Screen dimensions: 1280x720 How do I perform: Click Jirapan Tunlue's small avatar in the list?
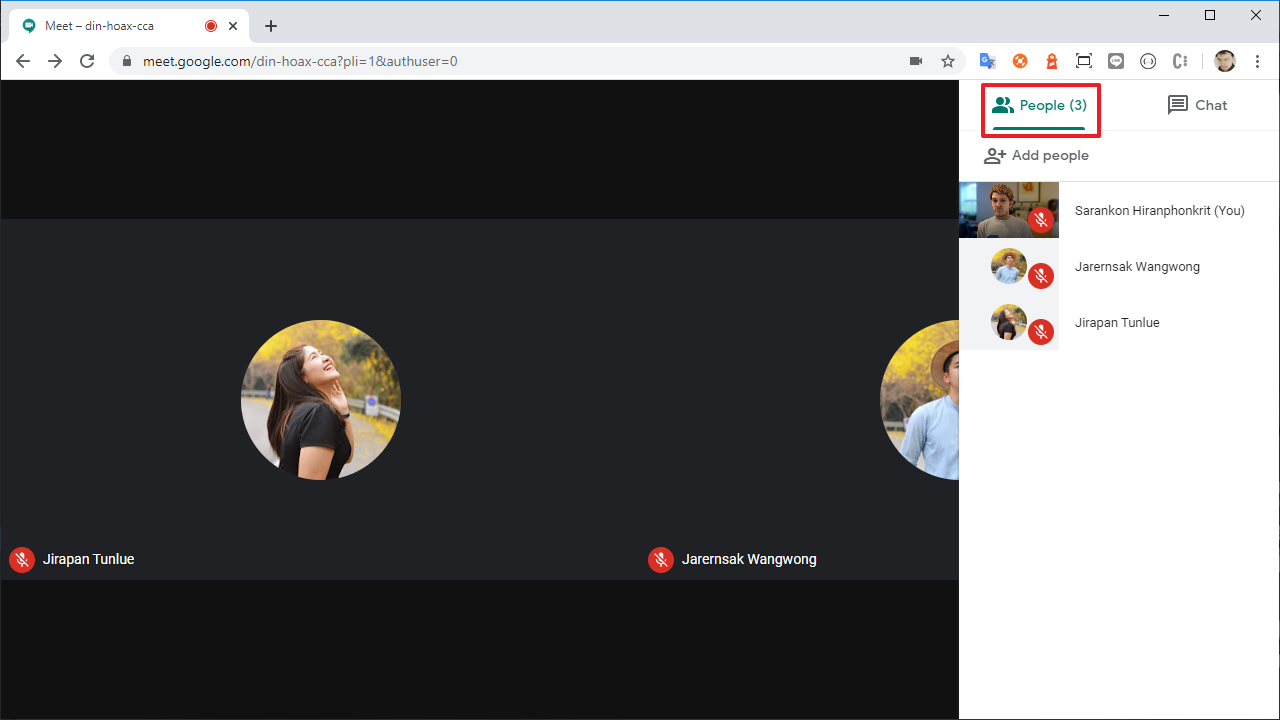(x=1008, y=322)
